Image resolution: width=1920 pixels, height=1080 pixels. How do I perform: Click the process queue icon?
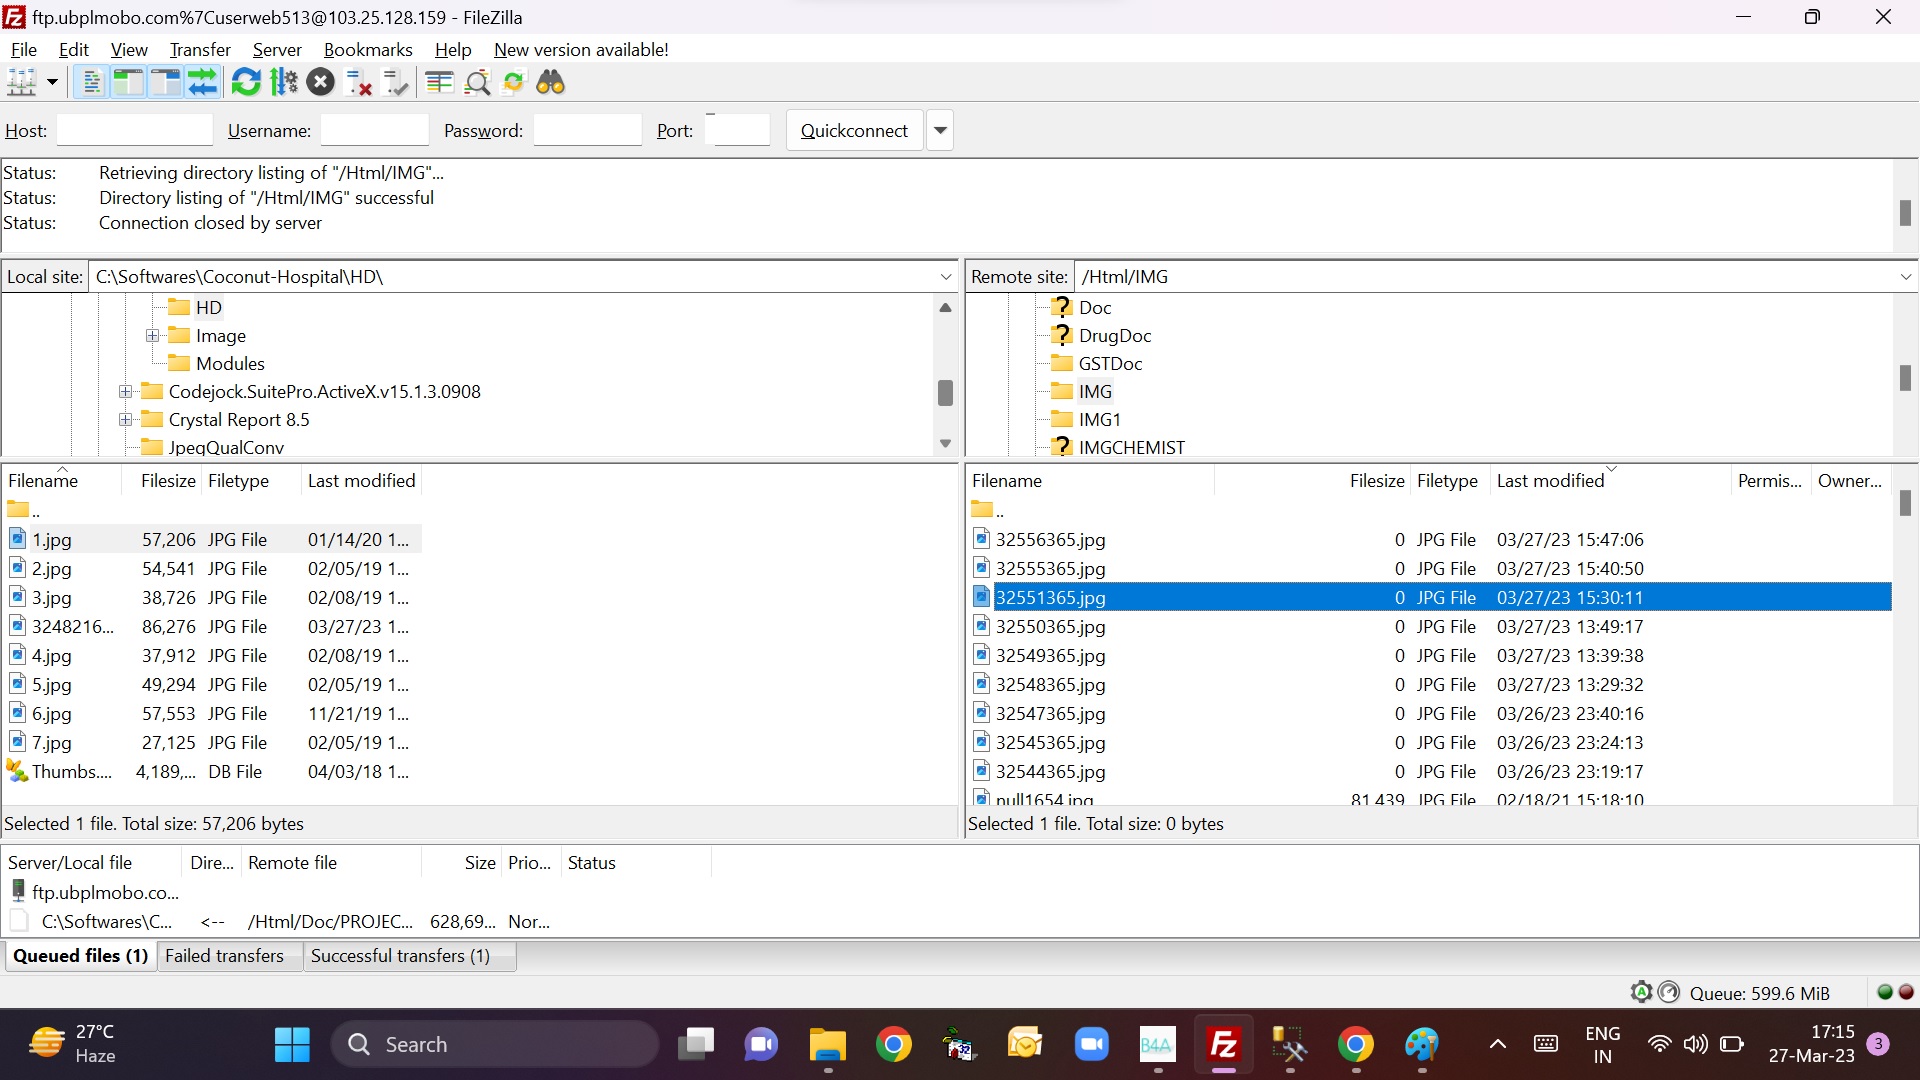click(284, 83)
